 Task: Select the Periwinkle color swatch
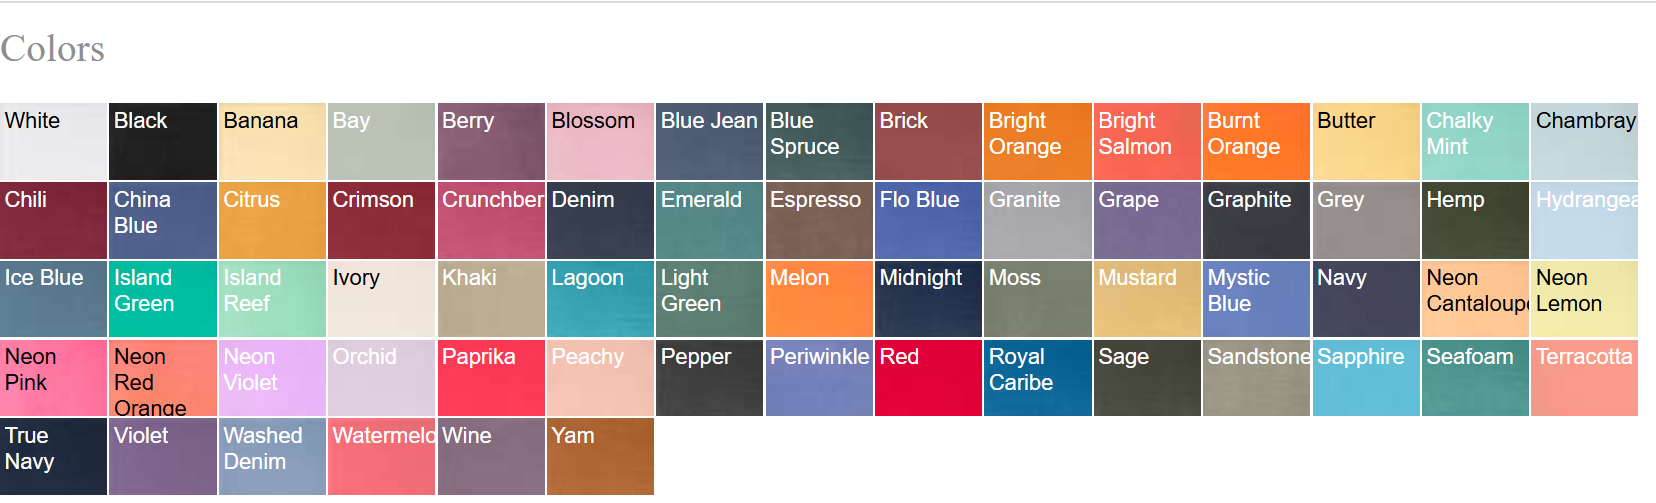click(819, 377)
